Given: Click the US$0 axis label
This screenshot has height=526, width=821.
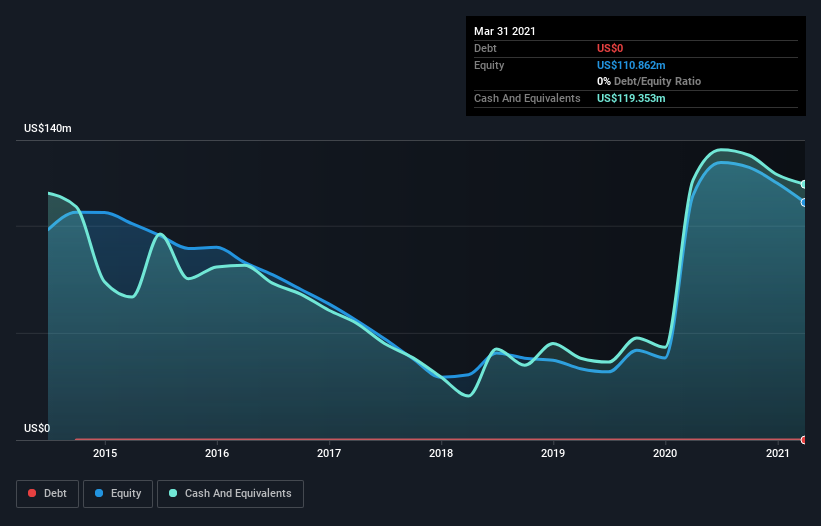Looking at the screenshot, I should tap(37, 428).
